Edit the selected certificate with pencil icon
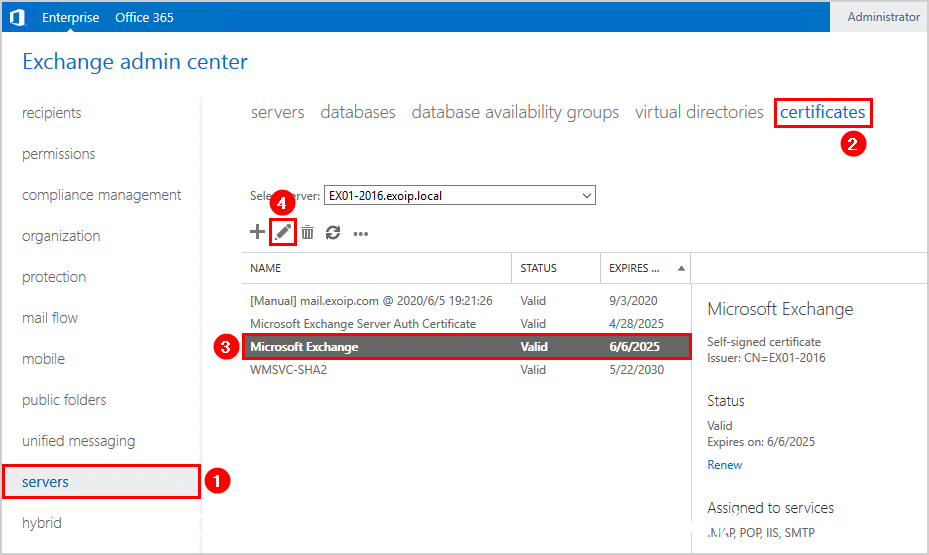 click(283, 232)
